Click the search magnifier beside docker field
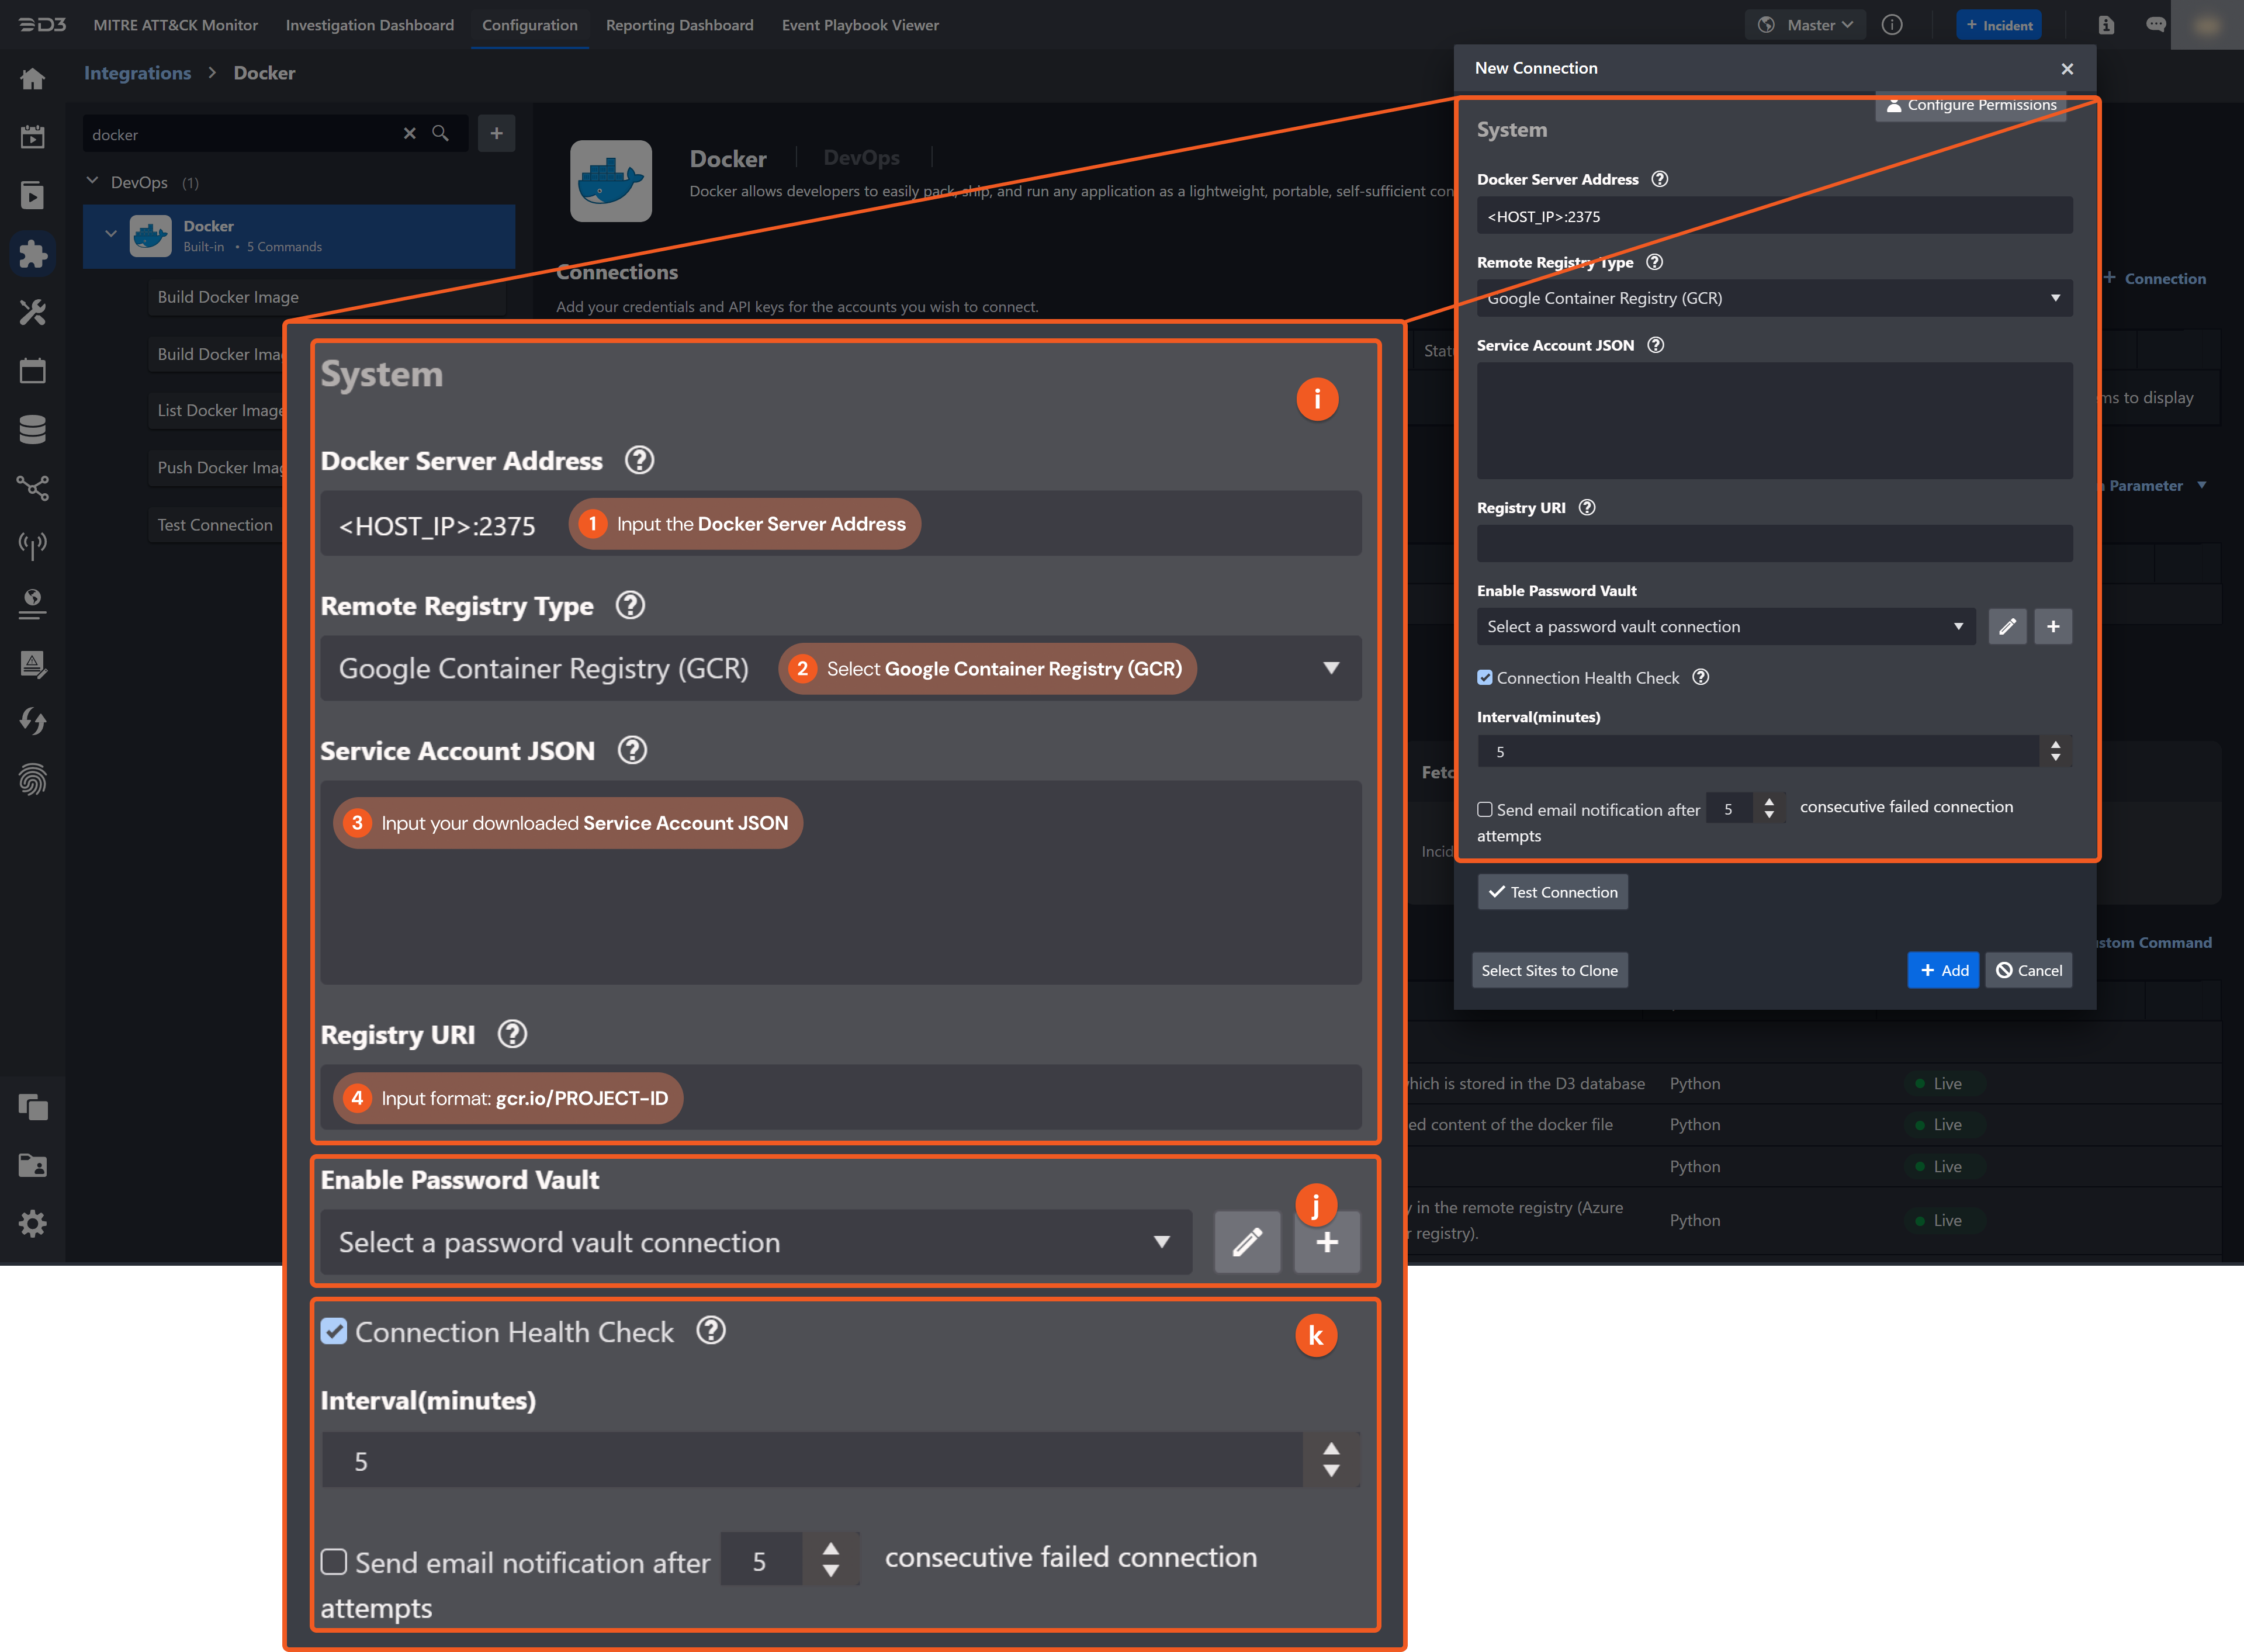The height and width of the screenshot is (1652, 2244). pyautogui.click(x=441, y=133)
